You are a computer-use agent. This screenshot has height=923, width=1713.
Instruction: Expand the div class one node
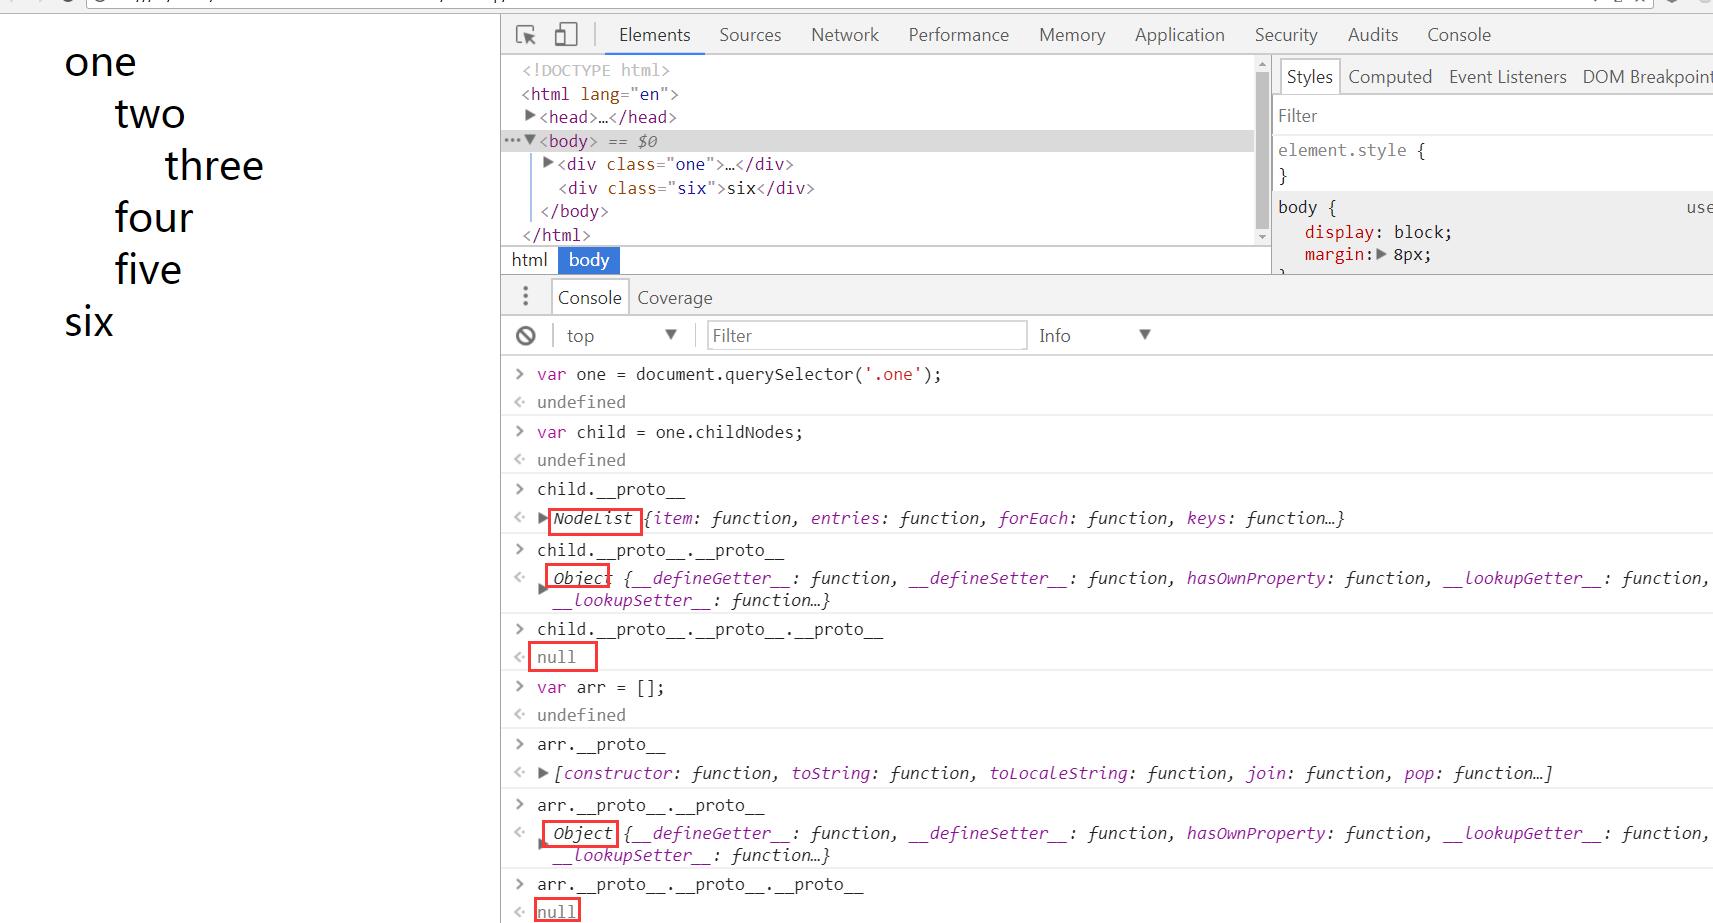coord(548,163)
